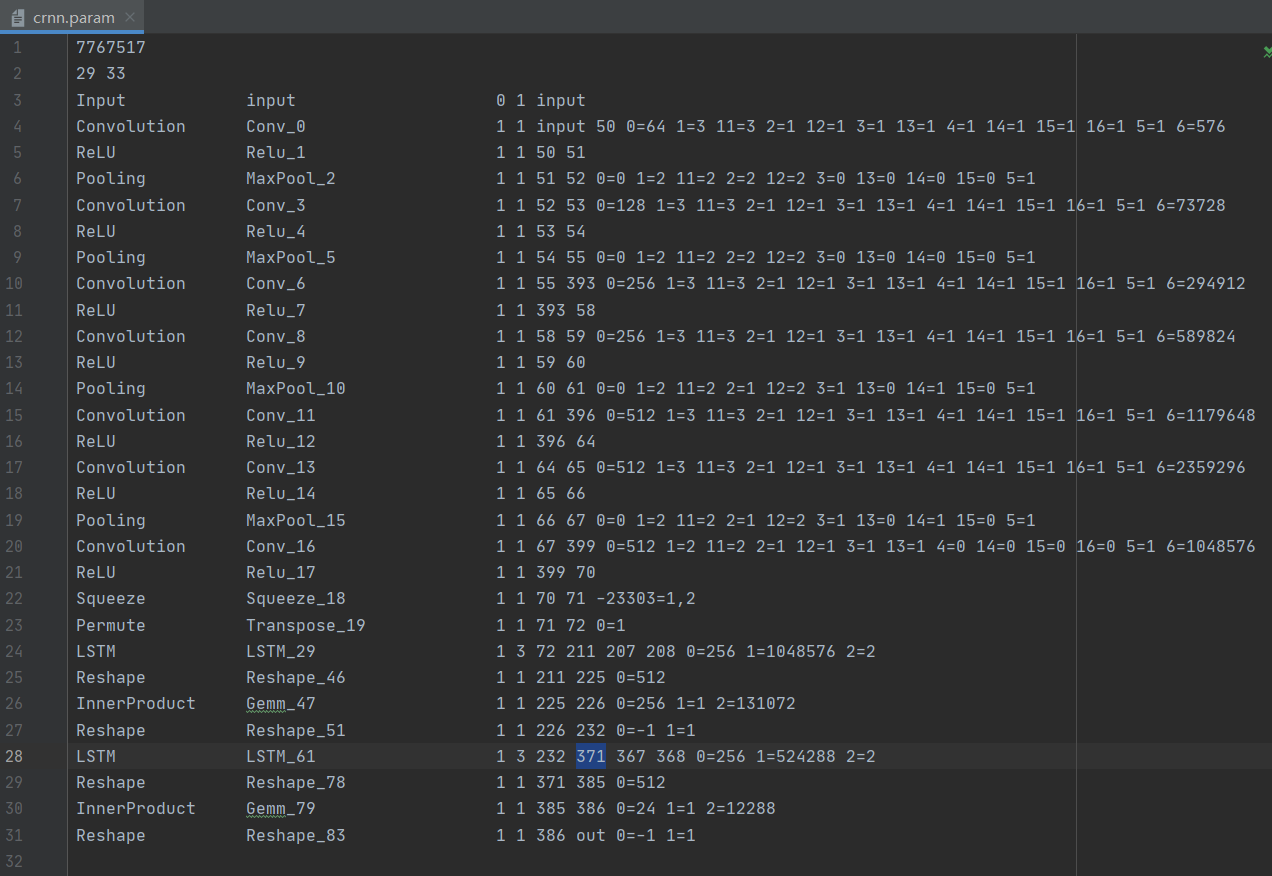Place the cursor on the magic number 7767517

pyautogui.click(x=111, y=48)
